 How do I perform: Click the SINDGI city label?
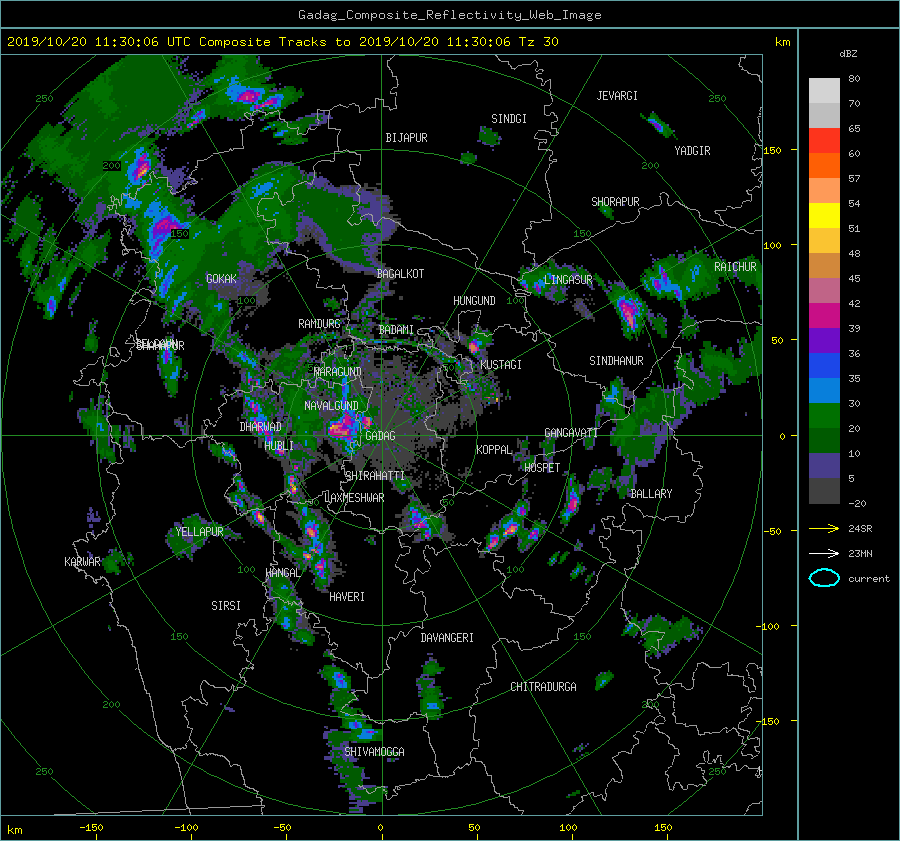(509, 119)
